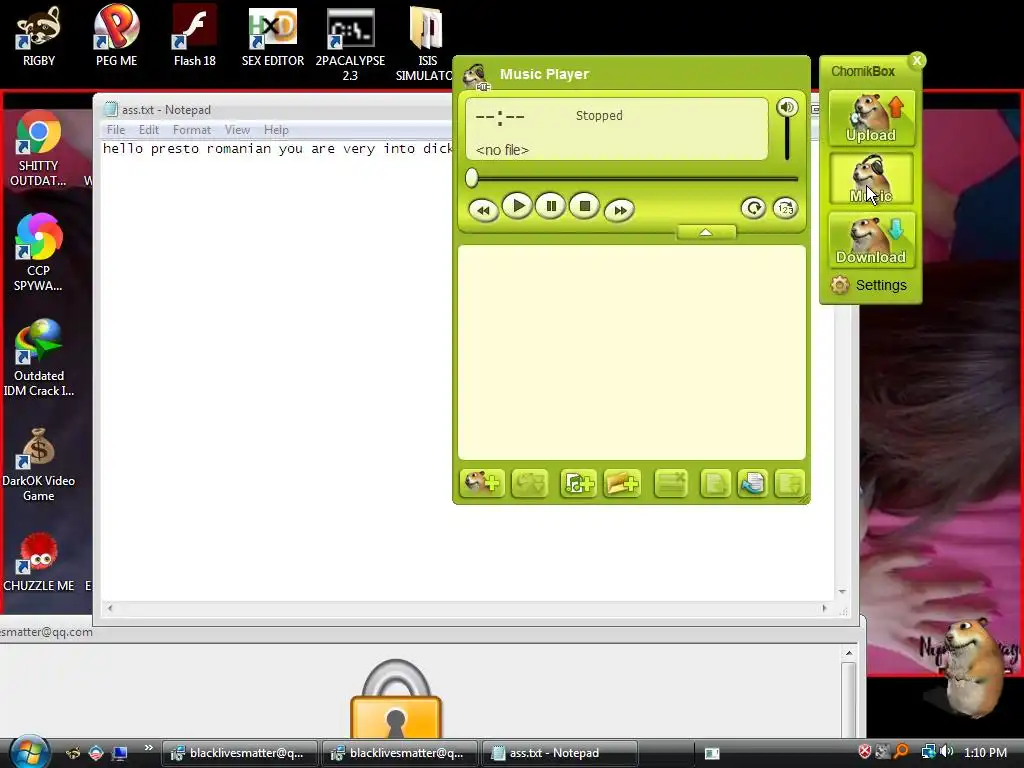Select the RIGBY desktop icon
The height and width of the screenshot is (768, 1024).
click(x=39, y=37)
